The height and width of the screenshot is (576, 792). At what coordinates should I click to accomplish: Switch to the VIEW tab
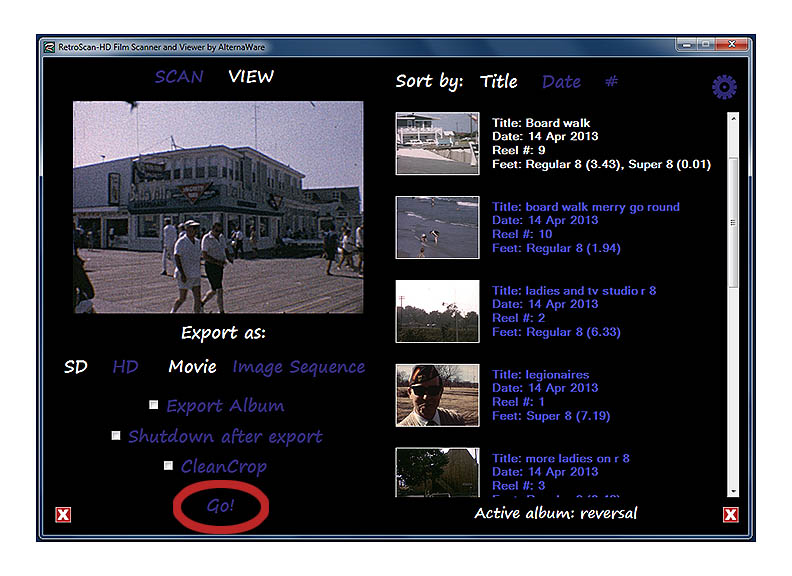(x=251, y=77)
